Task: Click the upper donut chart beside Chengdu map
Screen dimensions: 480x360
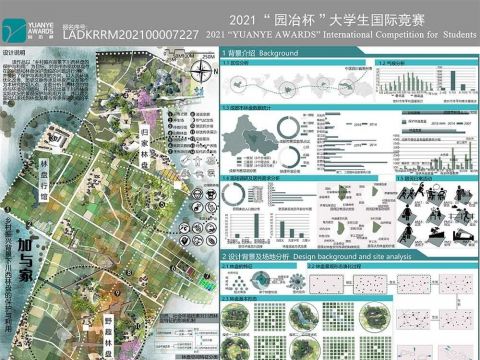Action: (288, 128)
